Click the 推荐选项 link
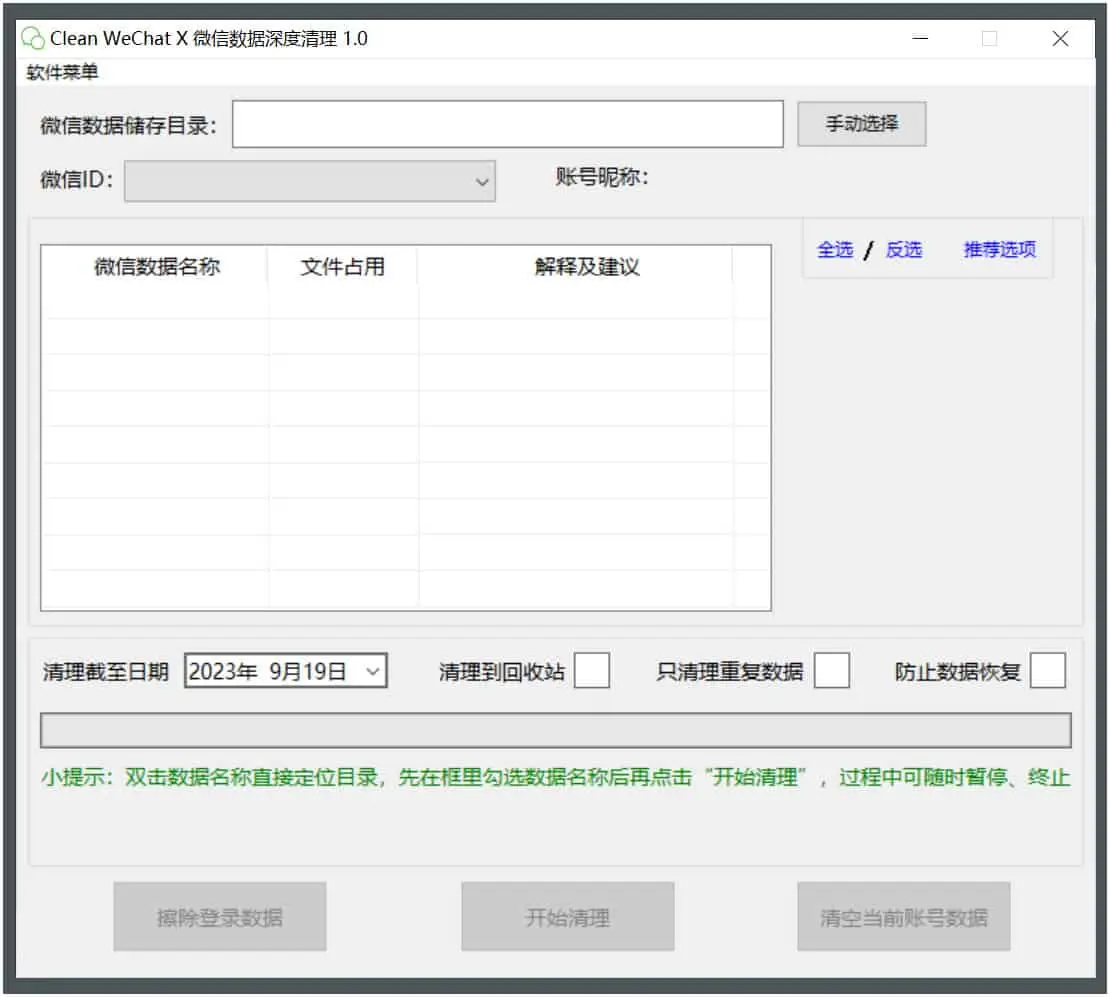1110x997 pixels. coord(999,250)
